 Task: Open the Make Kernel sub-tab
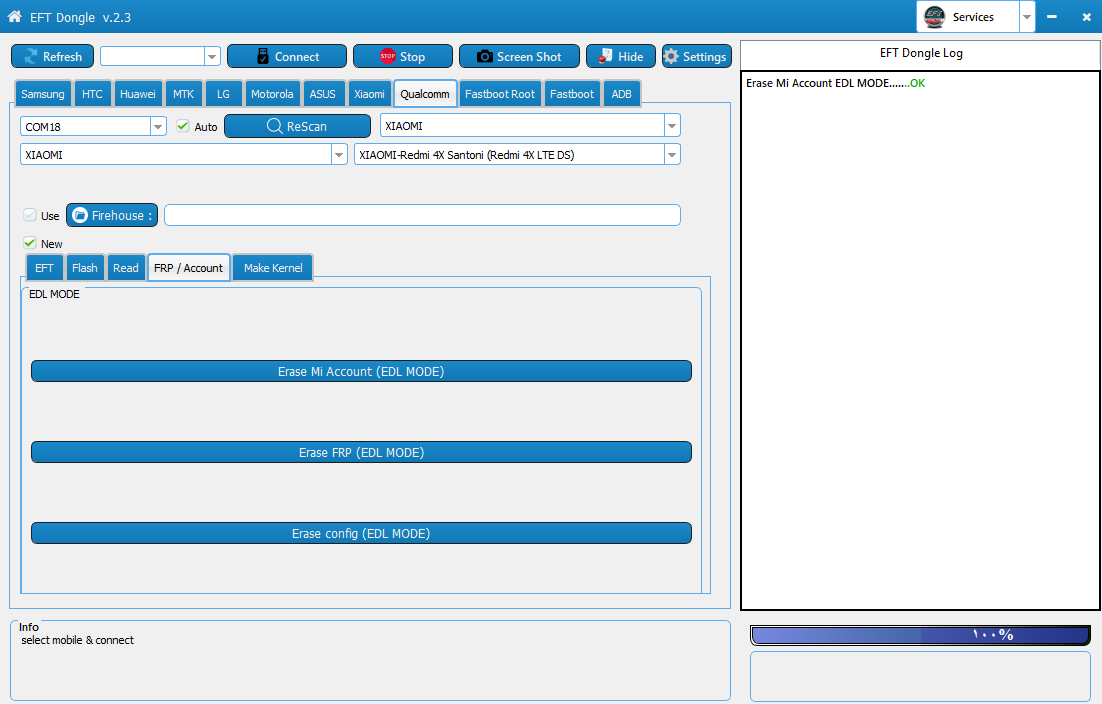click(x=273, y=268)
